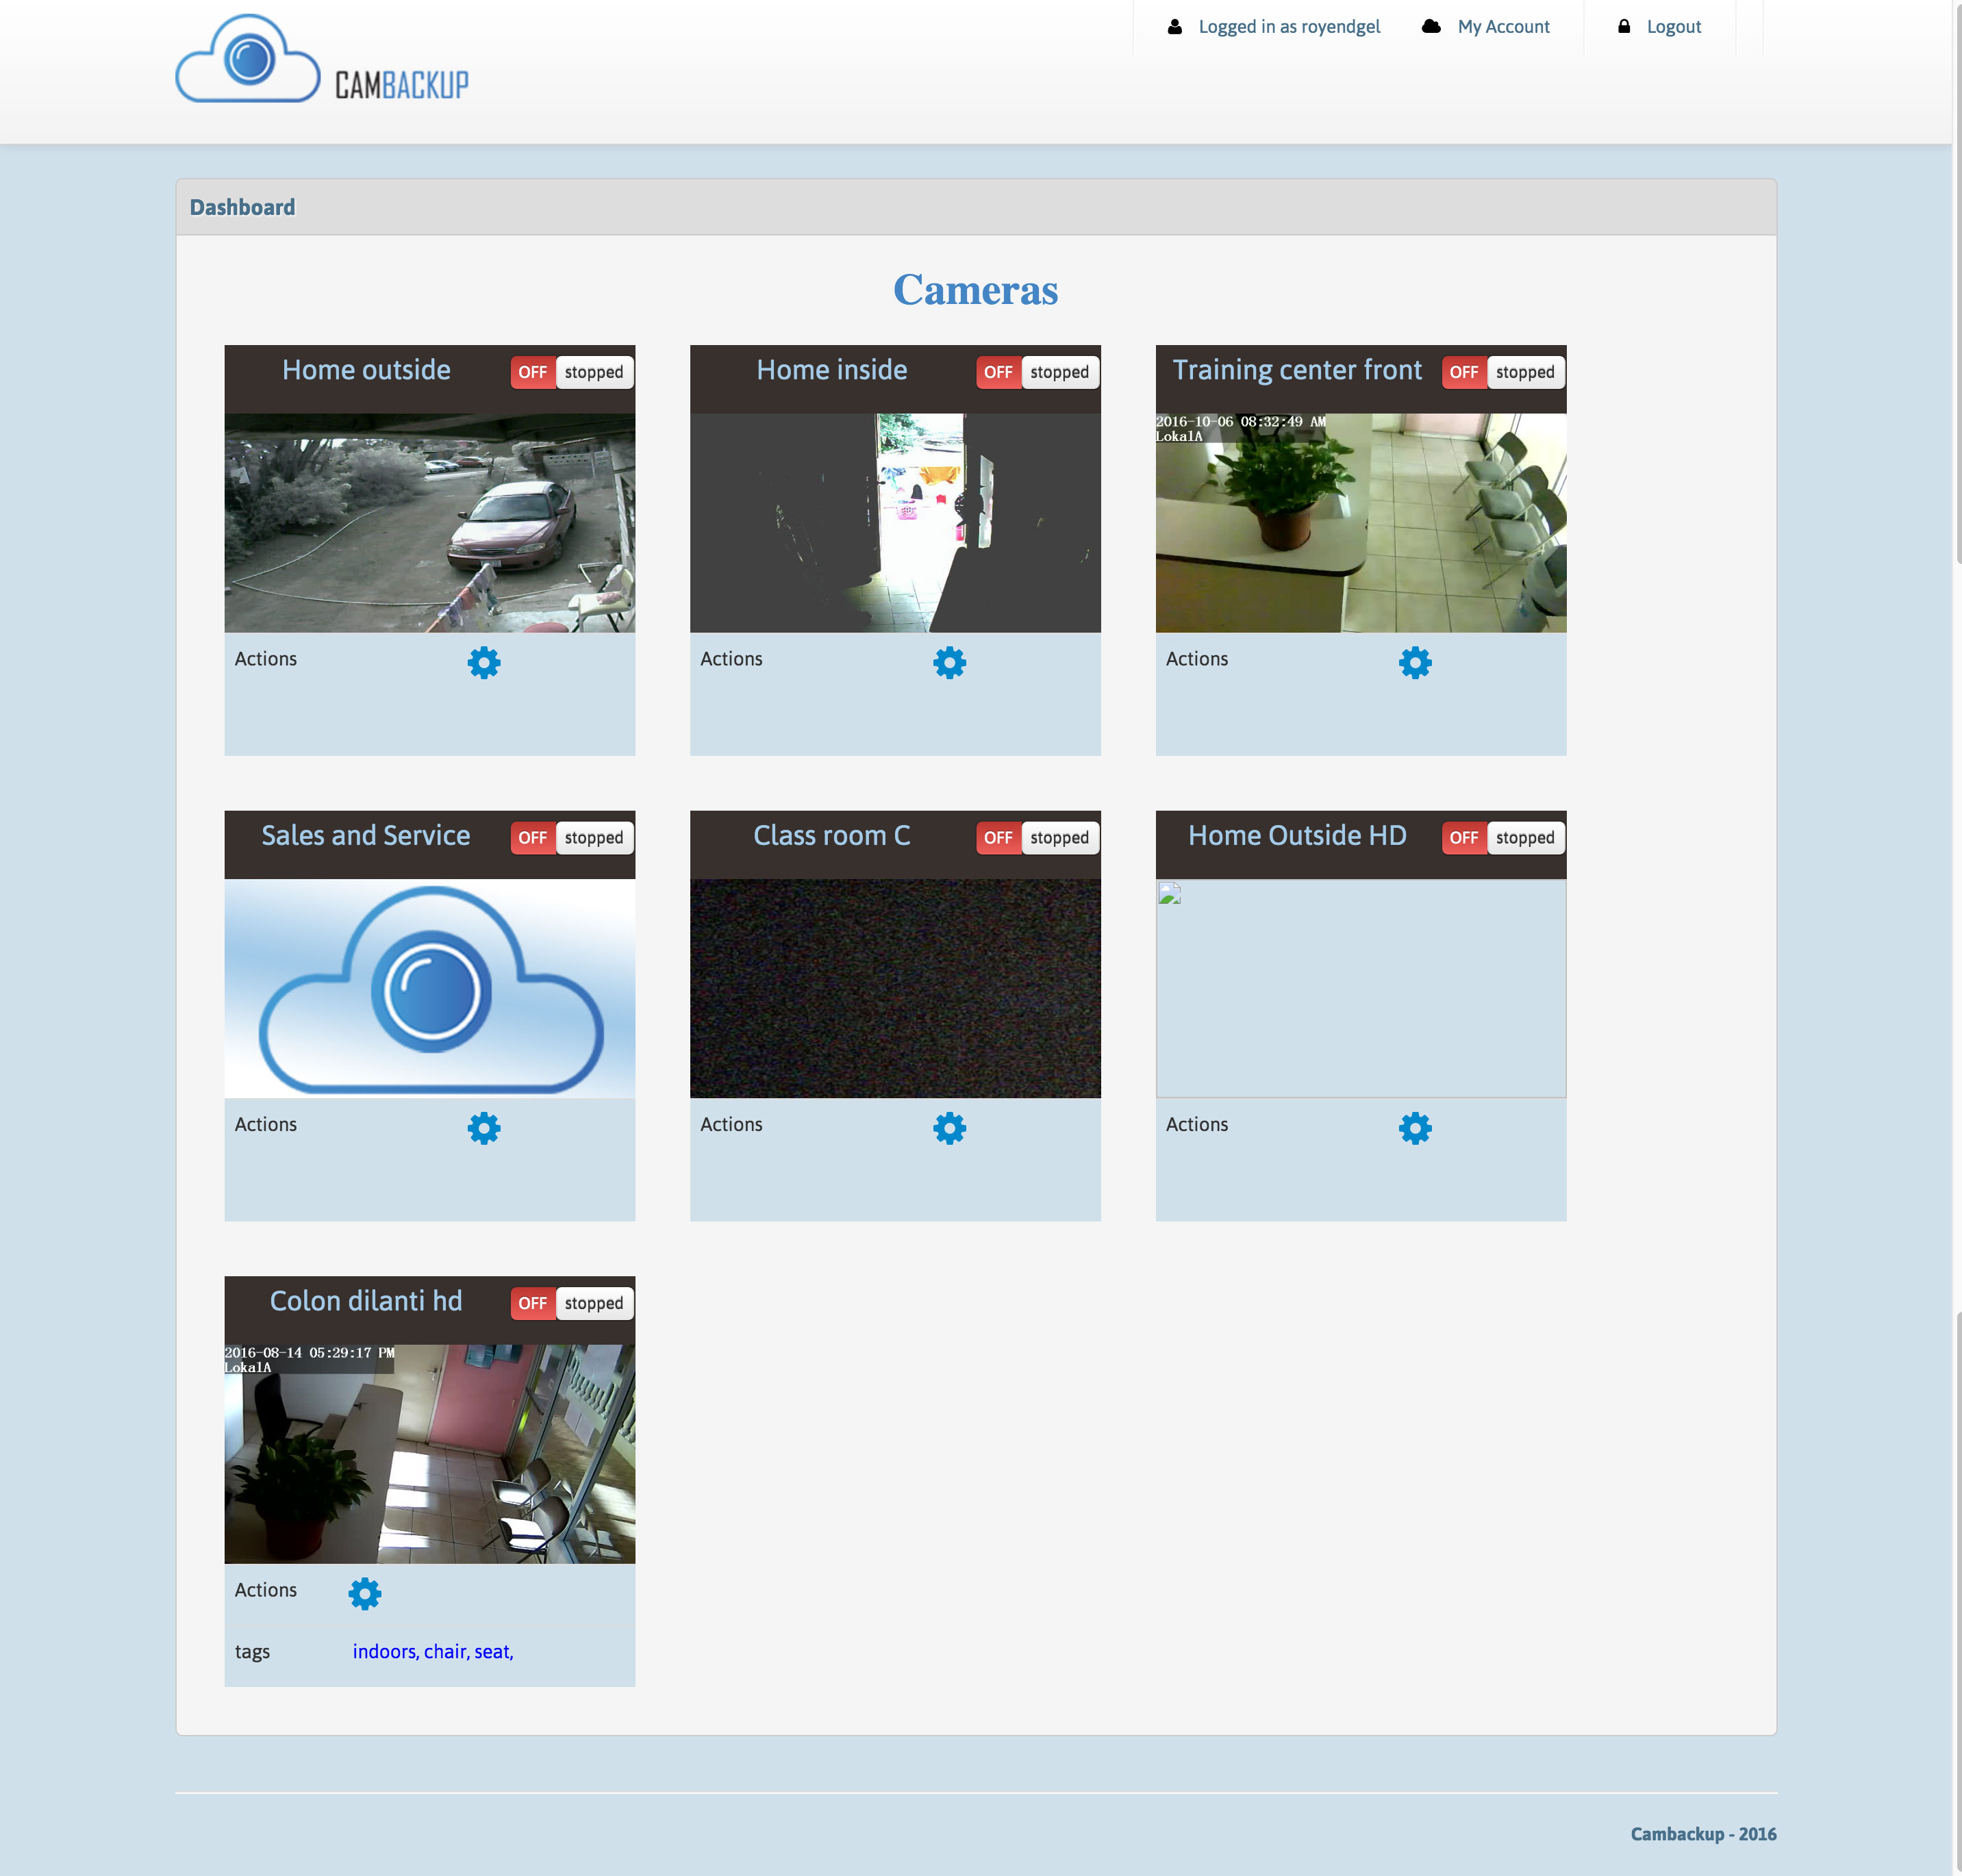Click the Cameras heading
The height and width of the screenshot is (1876, 1962).
(976, 290)
